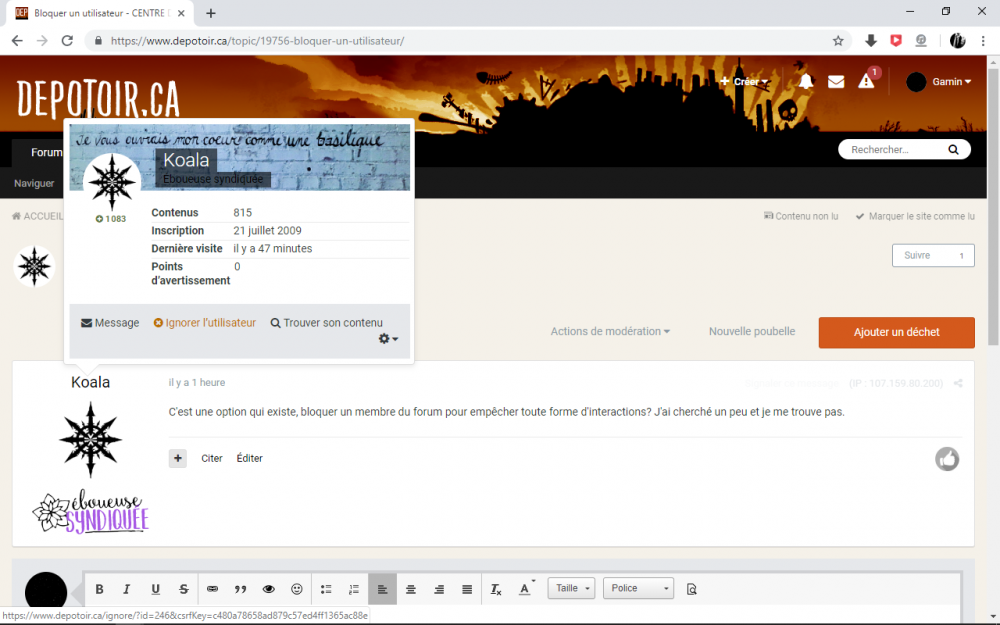The image size is (1000, 625).
Task: Expand the Actions de modération menu
Action: point(610,331)
